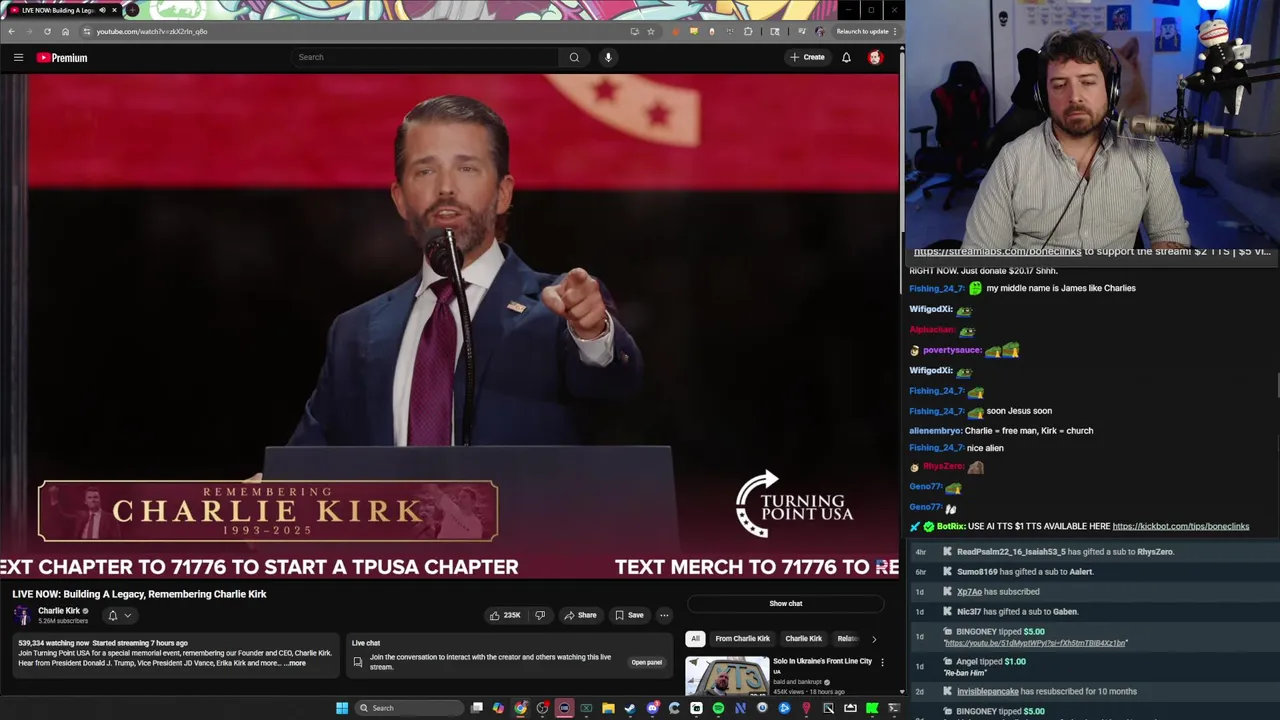Viewport: 1280px width, 720px height.
Task: Open Spotify from the taskbar
Action: pos(718,708)
